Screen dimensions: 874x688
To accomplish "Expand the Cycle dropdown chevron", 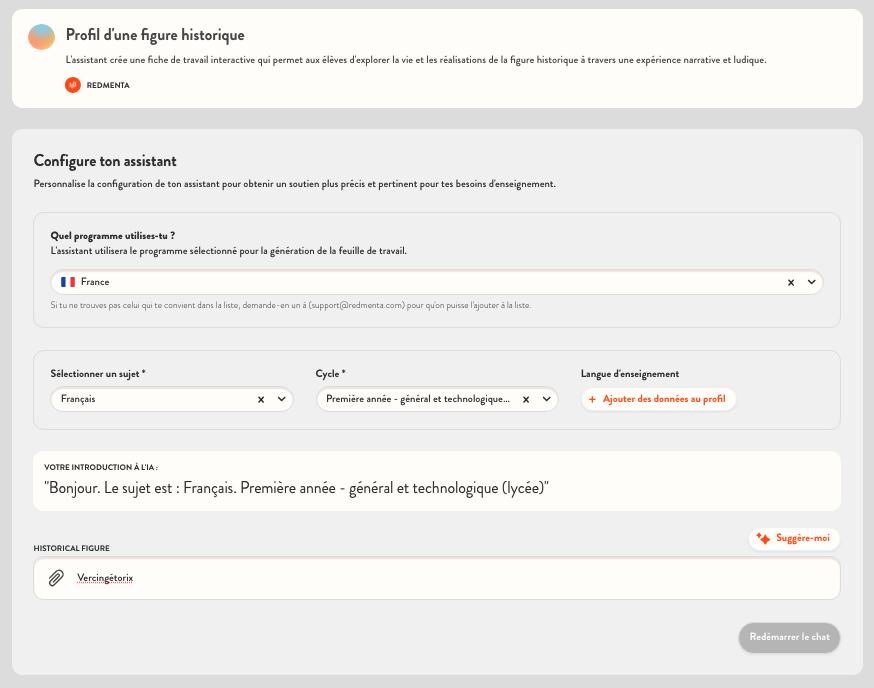I will click(546, 399).
